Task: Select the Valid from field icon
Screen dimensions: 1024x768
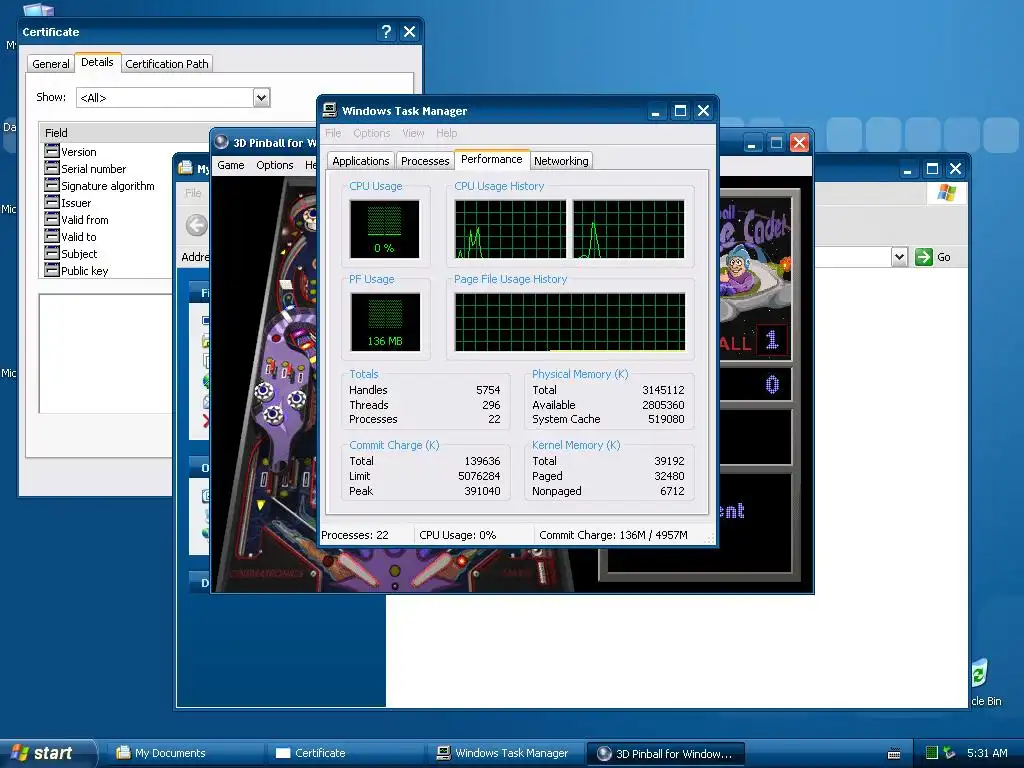Action: 52,219
